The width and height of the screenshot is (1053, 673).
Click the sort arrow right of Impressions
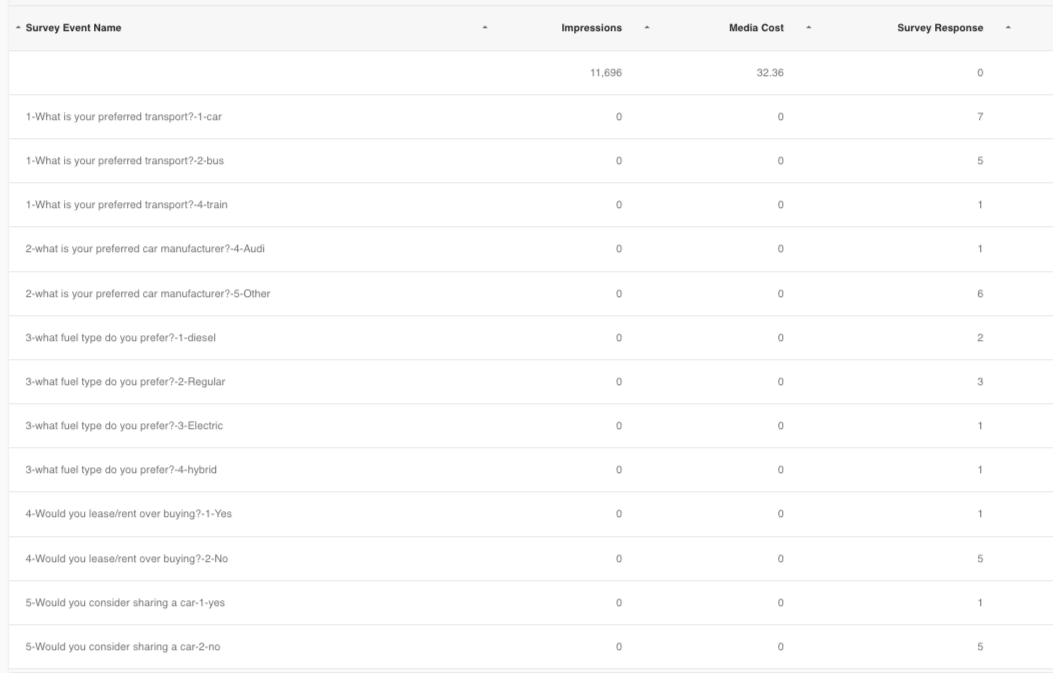pyautogui.click(x=646, y=28)
